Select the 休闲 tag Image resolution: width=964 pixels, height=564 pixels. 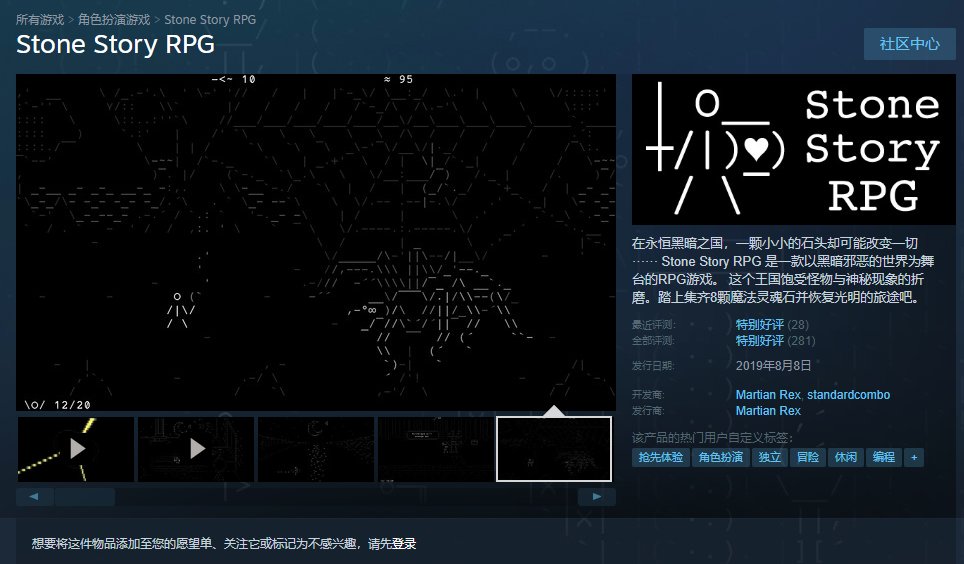tap(846, 457)
